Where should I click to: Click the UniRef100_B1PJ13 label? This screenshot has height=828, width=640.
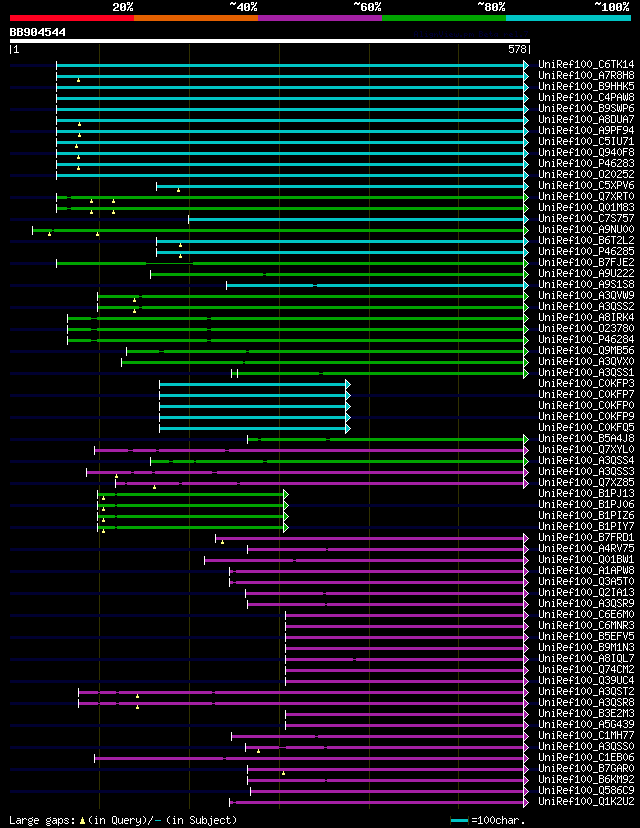586,493
